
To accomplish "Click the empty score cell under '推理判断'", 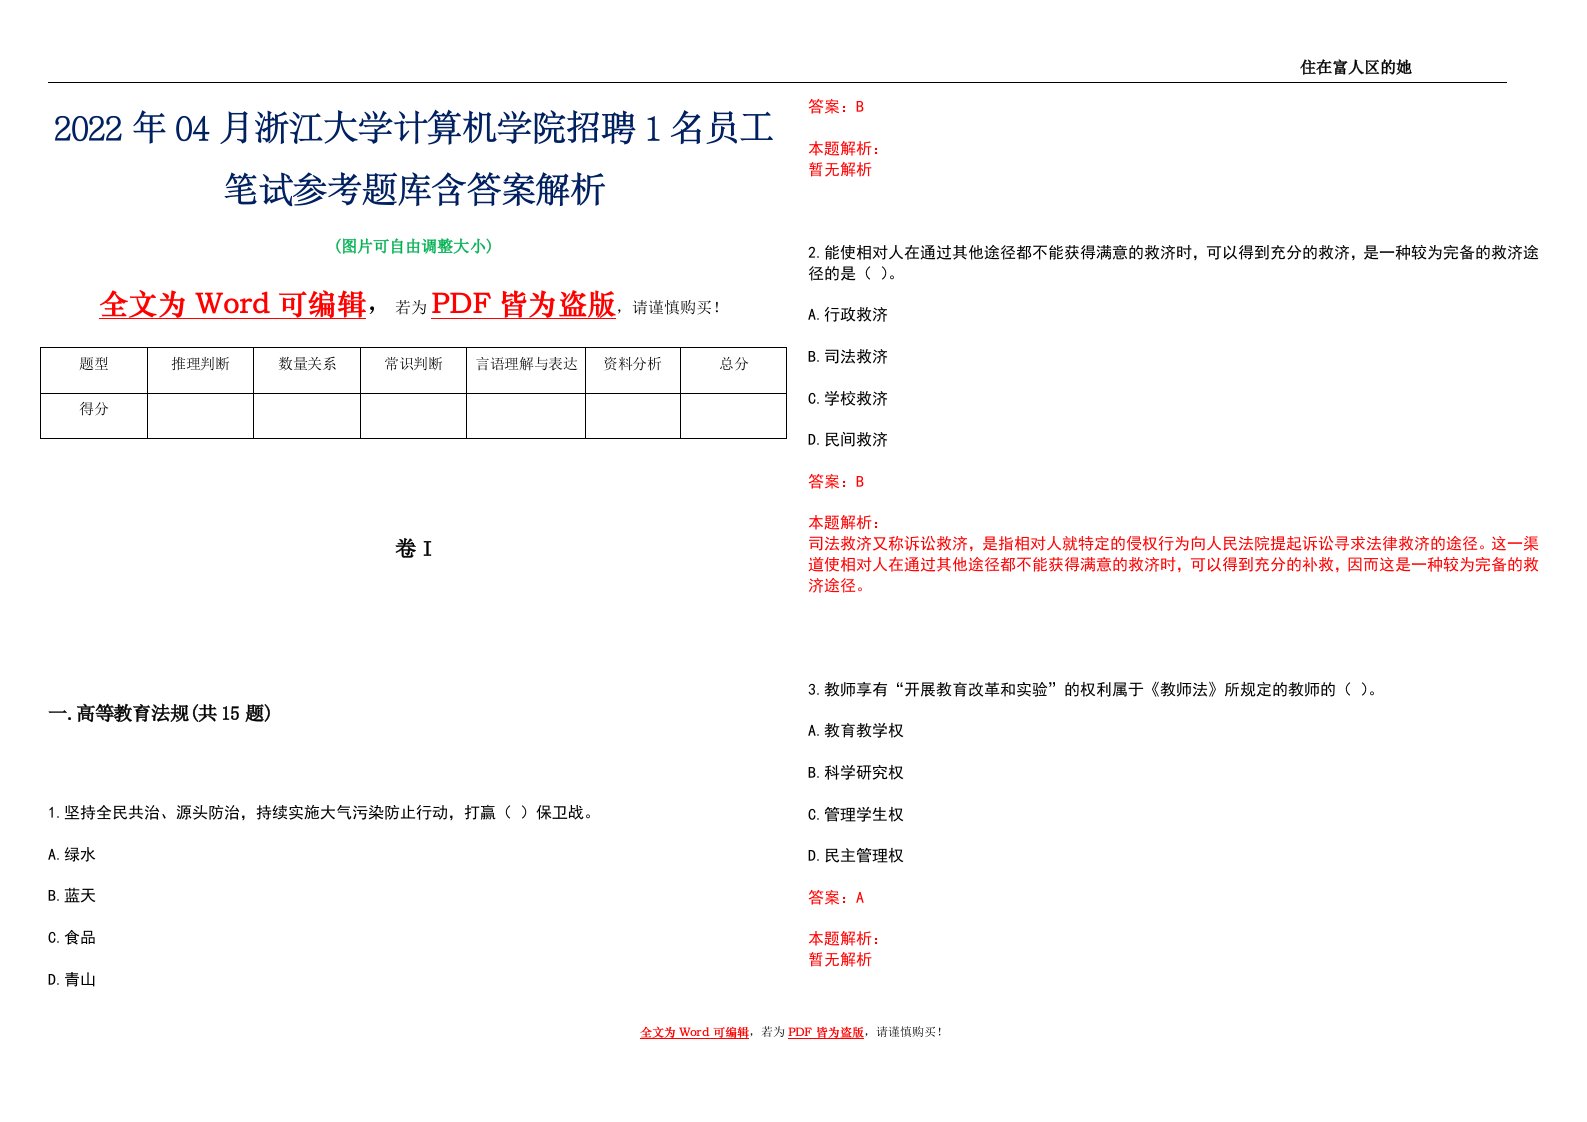I will point(200,416).
